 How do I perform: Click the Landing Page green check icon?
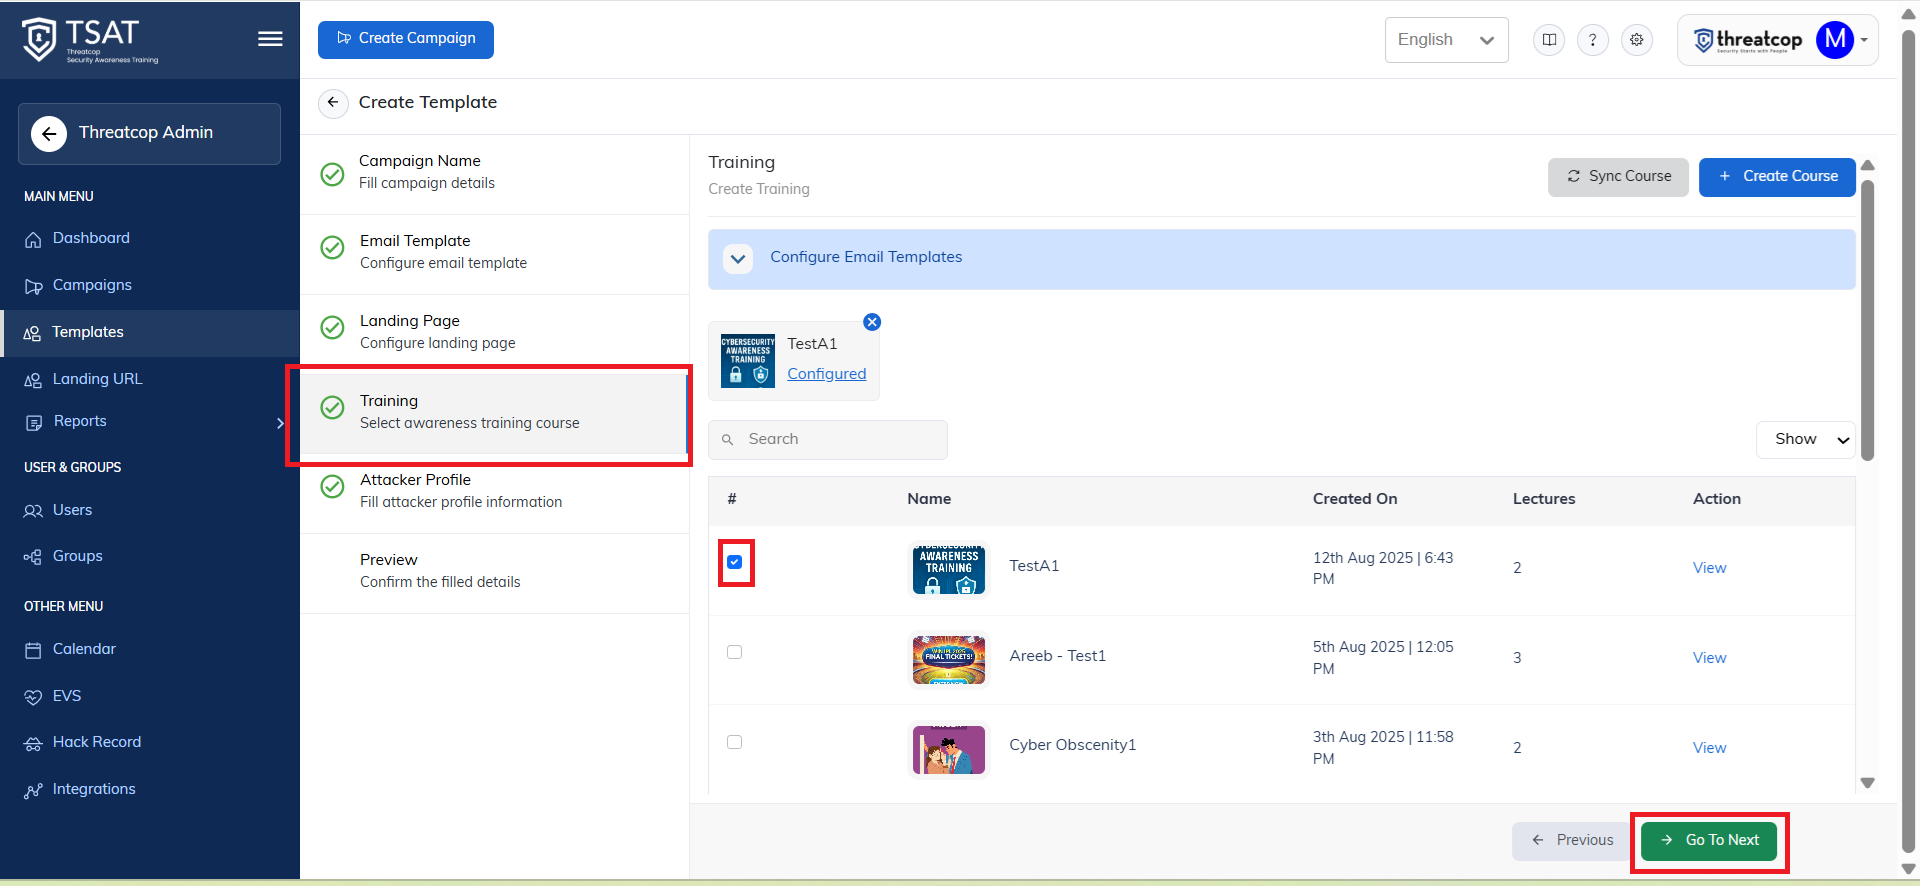[332, 327]
